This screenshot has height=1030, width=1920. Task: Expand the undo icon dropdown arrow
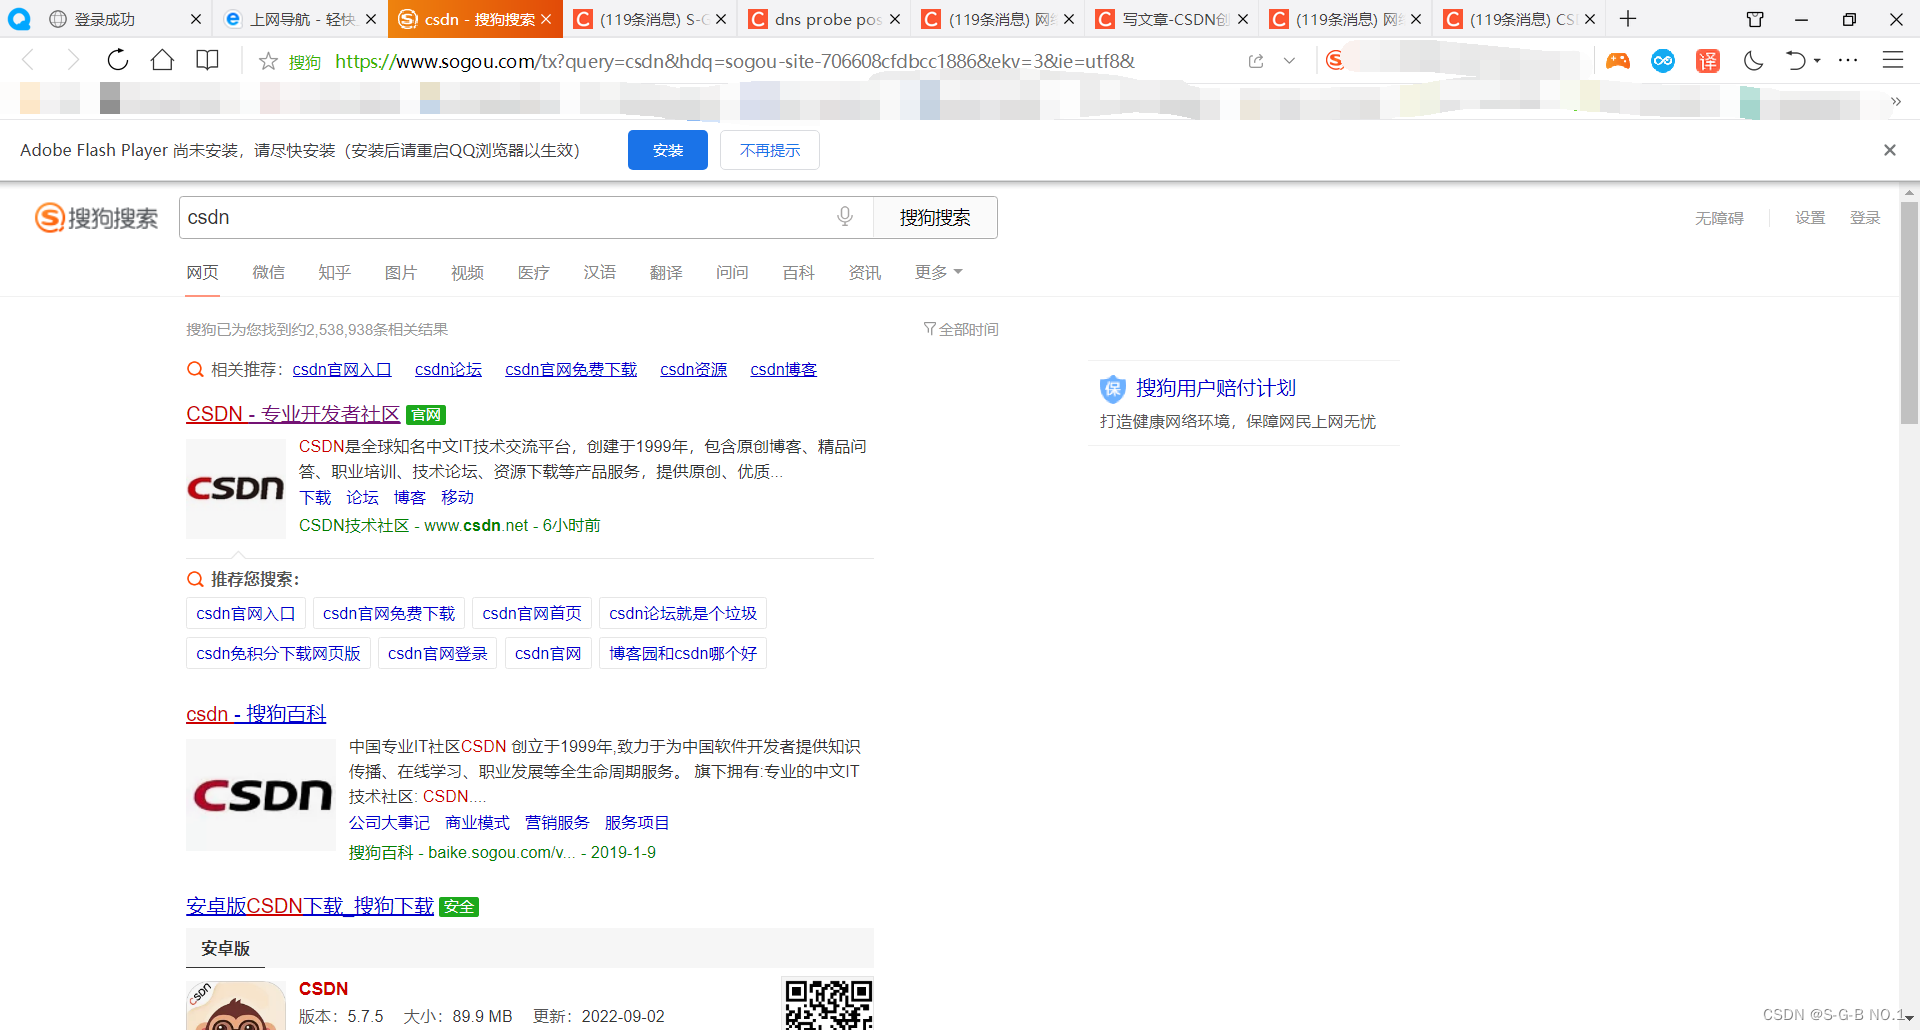click(x=1817, y=61)
